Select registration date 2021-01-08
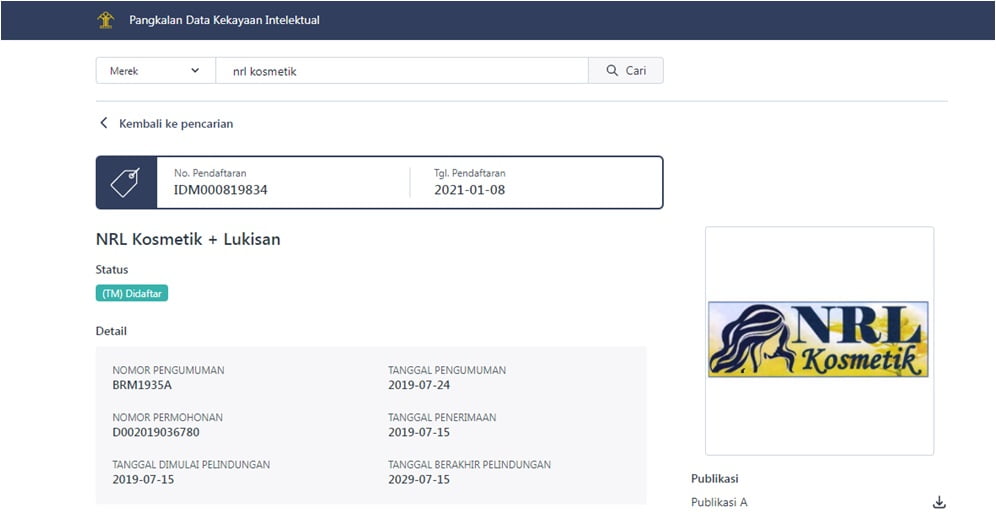The image size is (996, 531). [469, 190]
